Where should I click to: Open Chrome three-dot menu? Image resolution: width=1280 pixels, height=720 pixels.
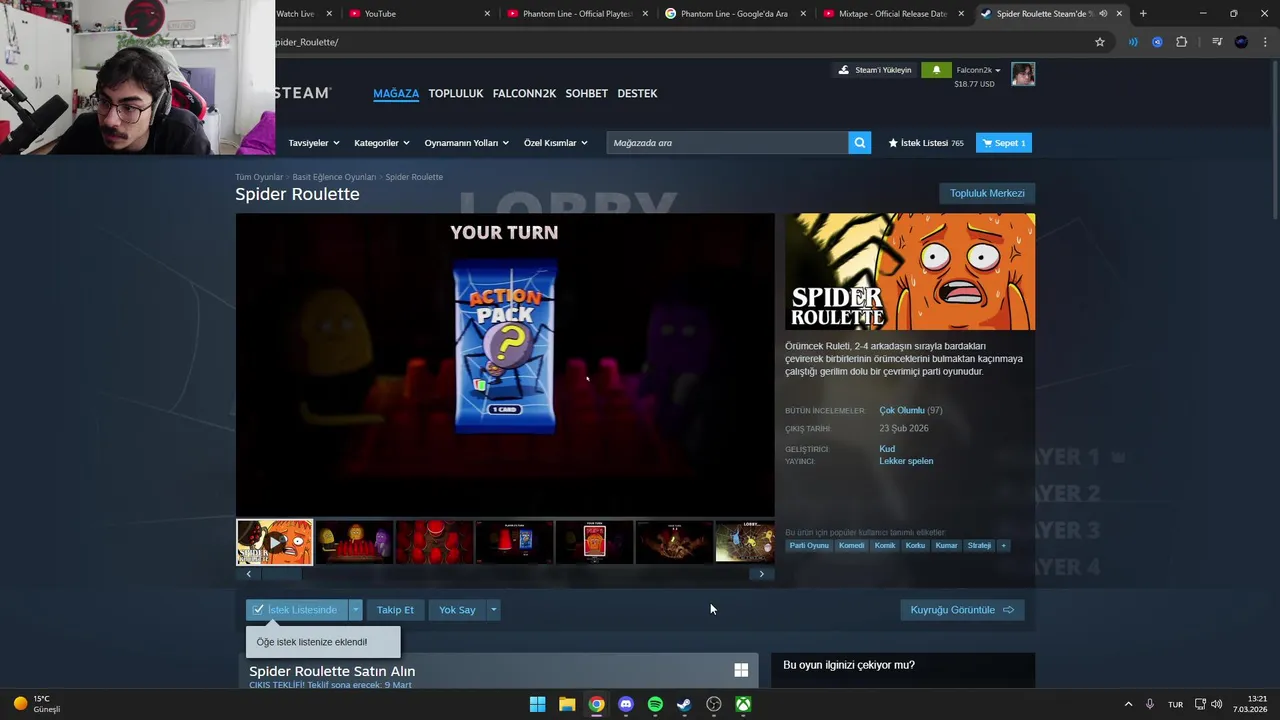tap(1265, 42)
